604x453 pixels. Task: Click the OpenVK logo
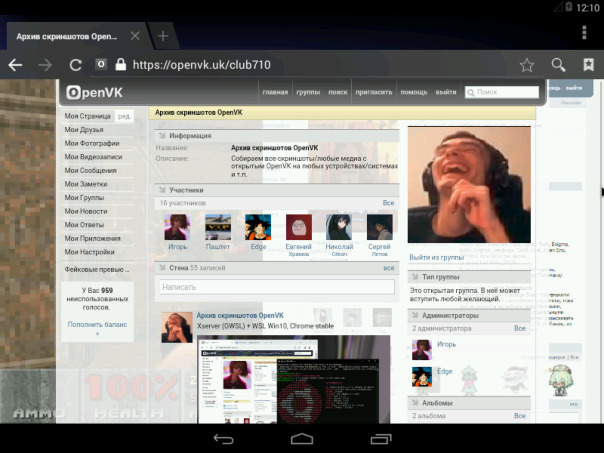click(94, 92)
